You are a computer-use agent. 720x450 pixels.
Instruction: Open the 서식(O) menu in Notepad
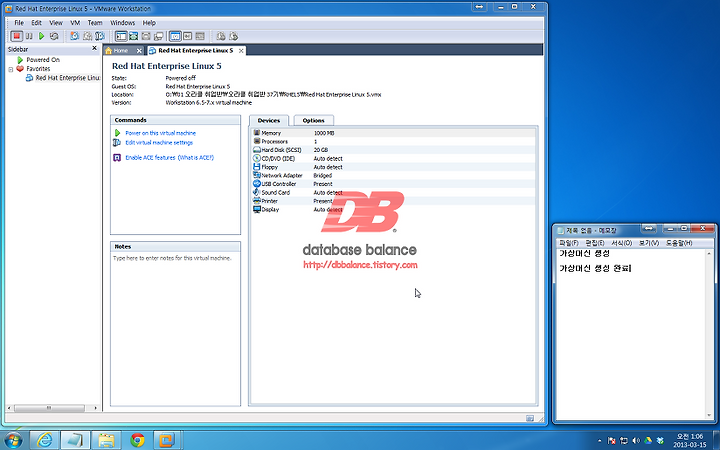click(621, 243)
